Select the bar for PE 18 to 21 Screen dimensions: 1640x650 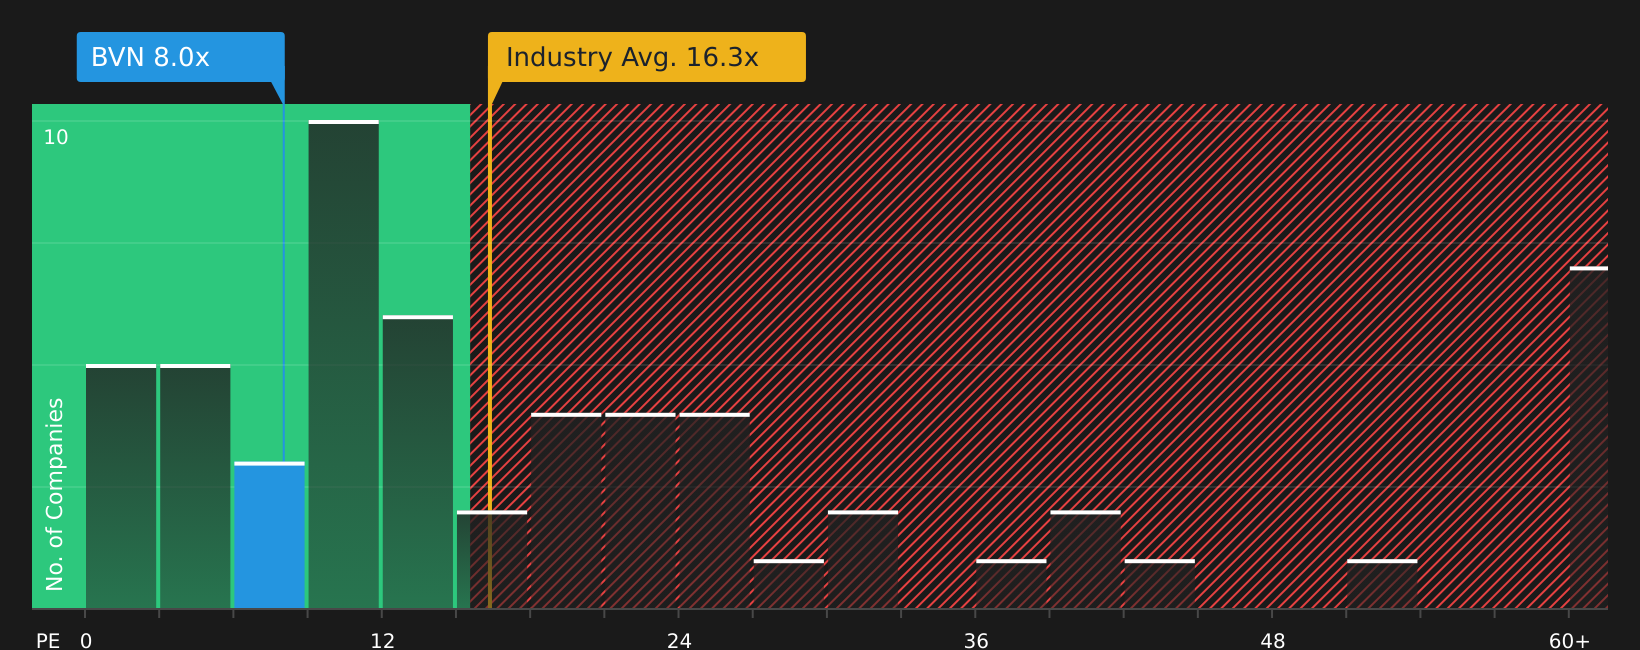pyautogui.click(x=566, y=510)
